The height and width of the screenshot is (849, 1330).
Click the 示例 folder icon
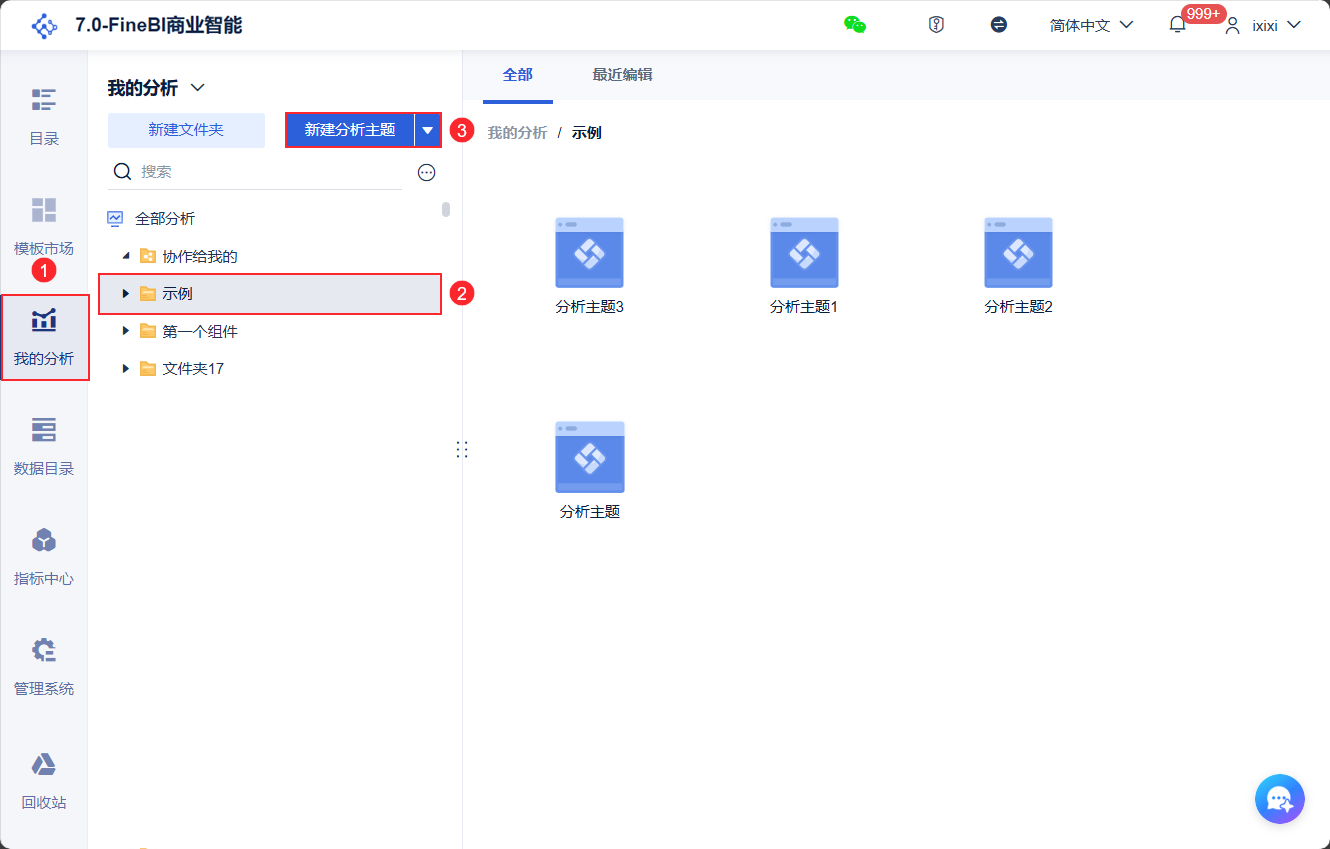click(x=148, y=294)
